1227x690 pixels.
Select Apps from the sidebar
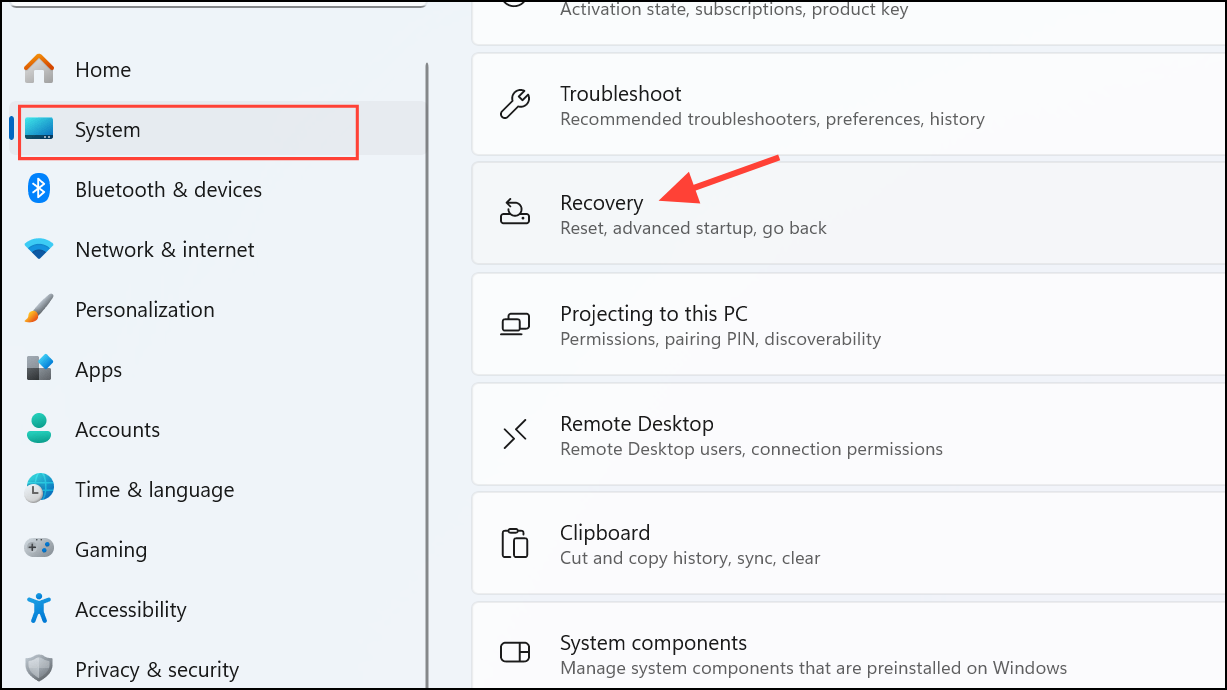tap(98, 369)
